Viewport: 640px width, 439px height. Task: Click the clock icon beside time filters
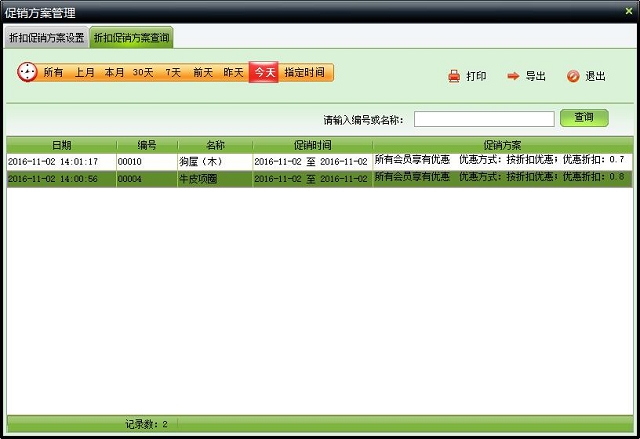[x=27, y=72]
